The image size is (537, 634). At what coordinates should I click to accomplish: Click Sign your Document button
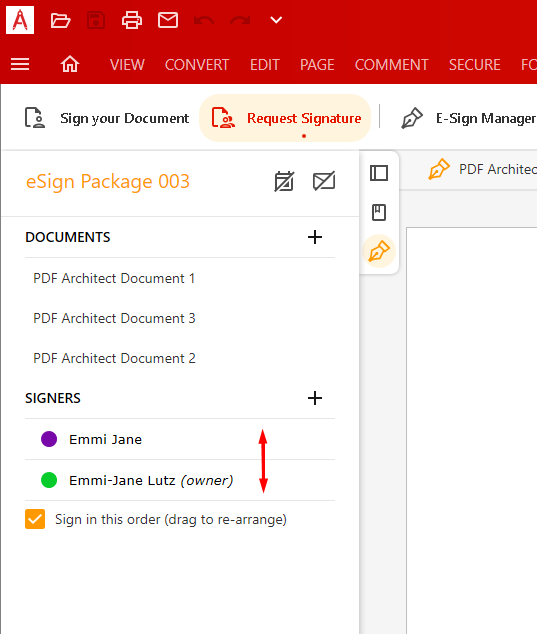pyautogui.click(x=107, y=118)
